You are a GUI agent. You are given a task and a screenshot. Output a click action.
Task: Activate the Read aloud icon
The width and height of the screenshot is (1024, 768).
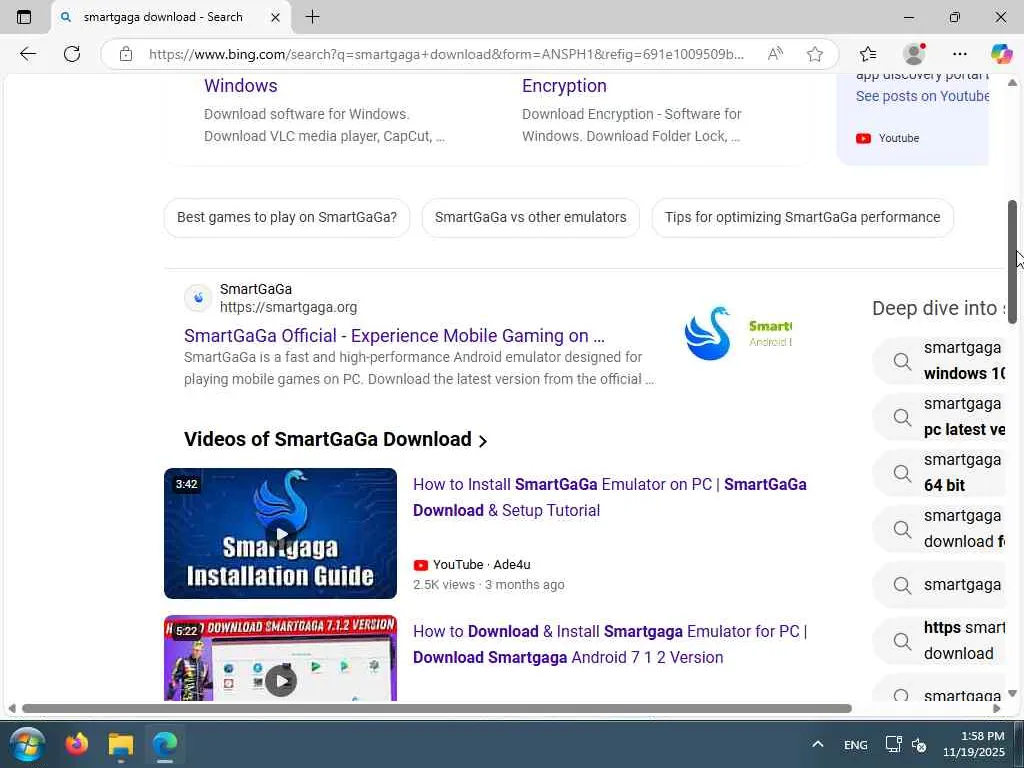[x=775, y=54]
